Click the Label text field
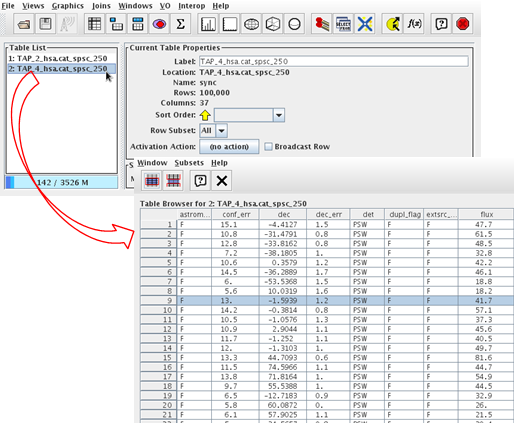This screenshot has height=426, width=518. [334, 61]
